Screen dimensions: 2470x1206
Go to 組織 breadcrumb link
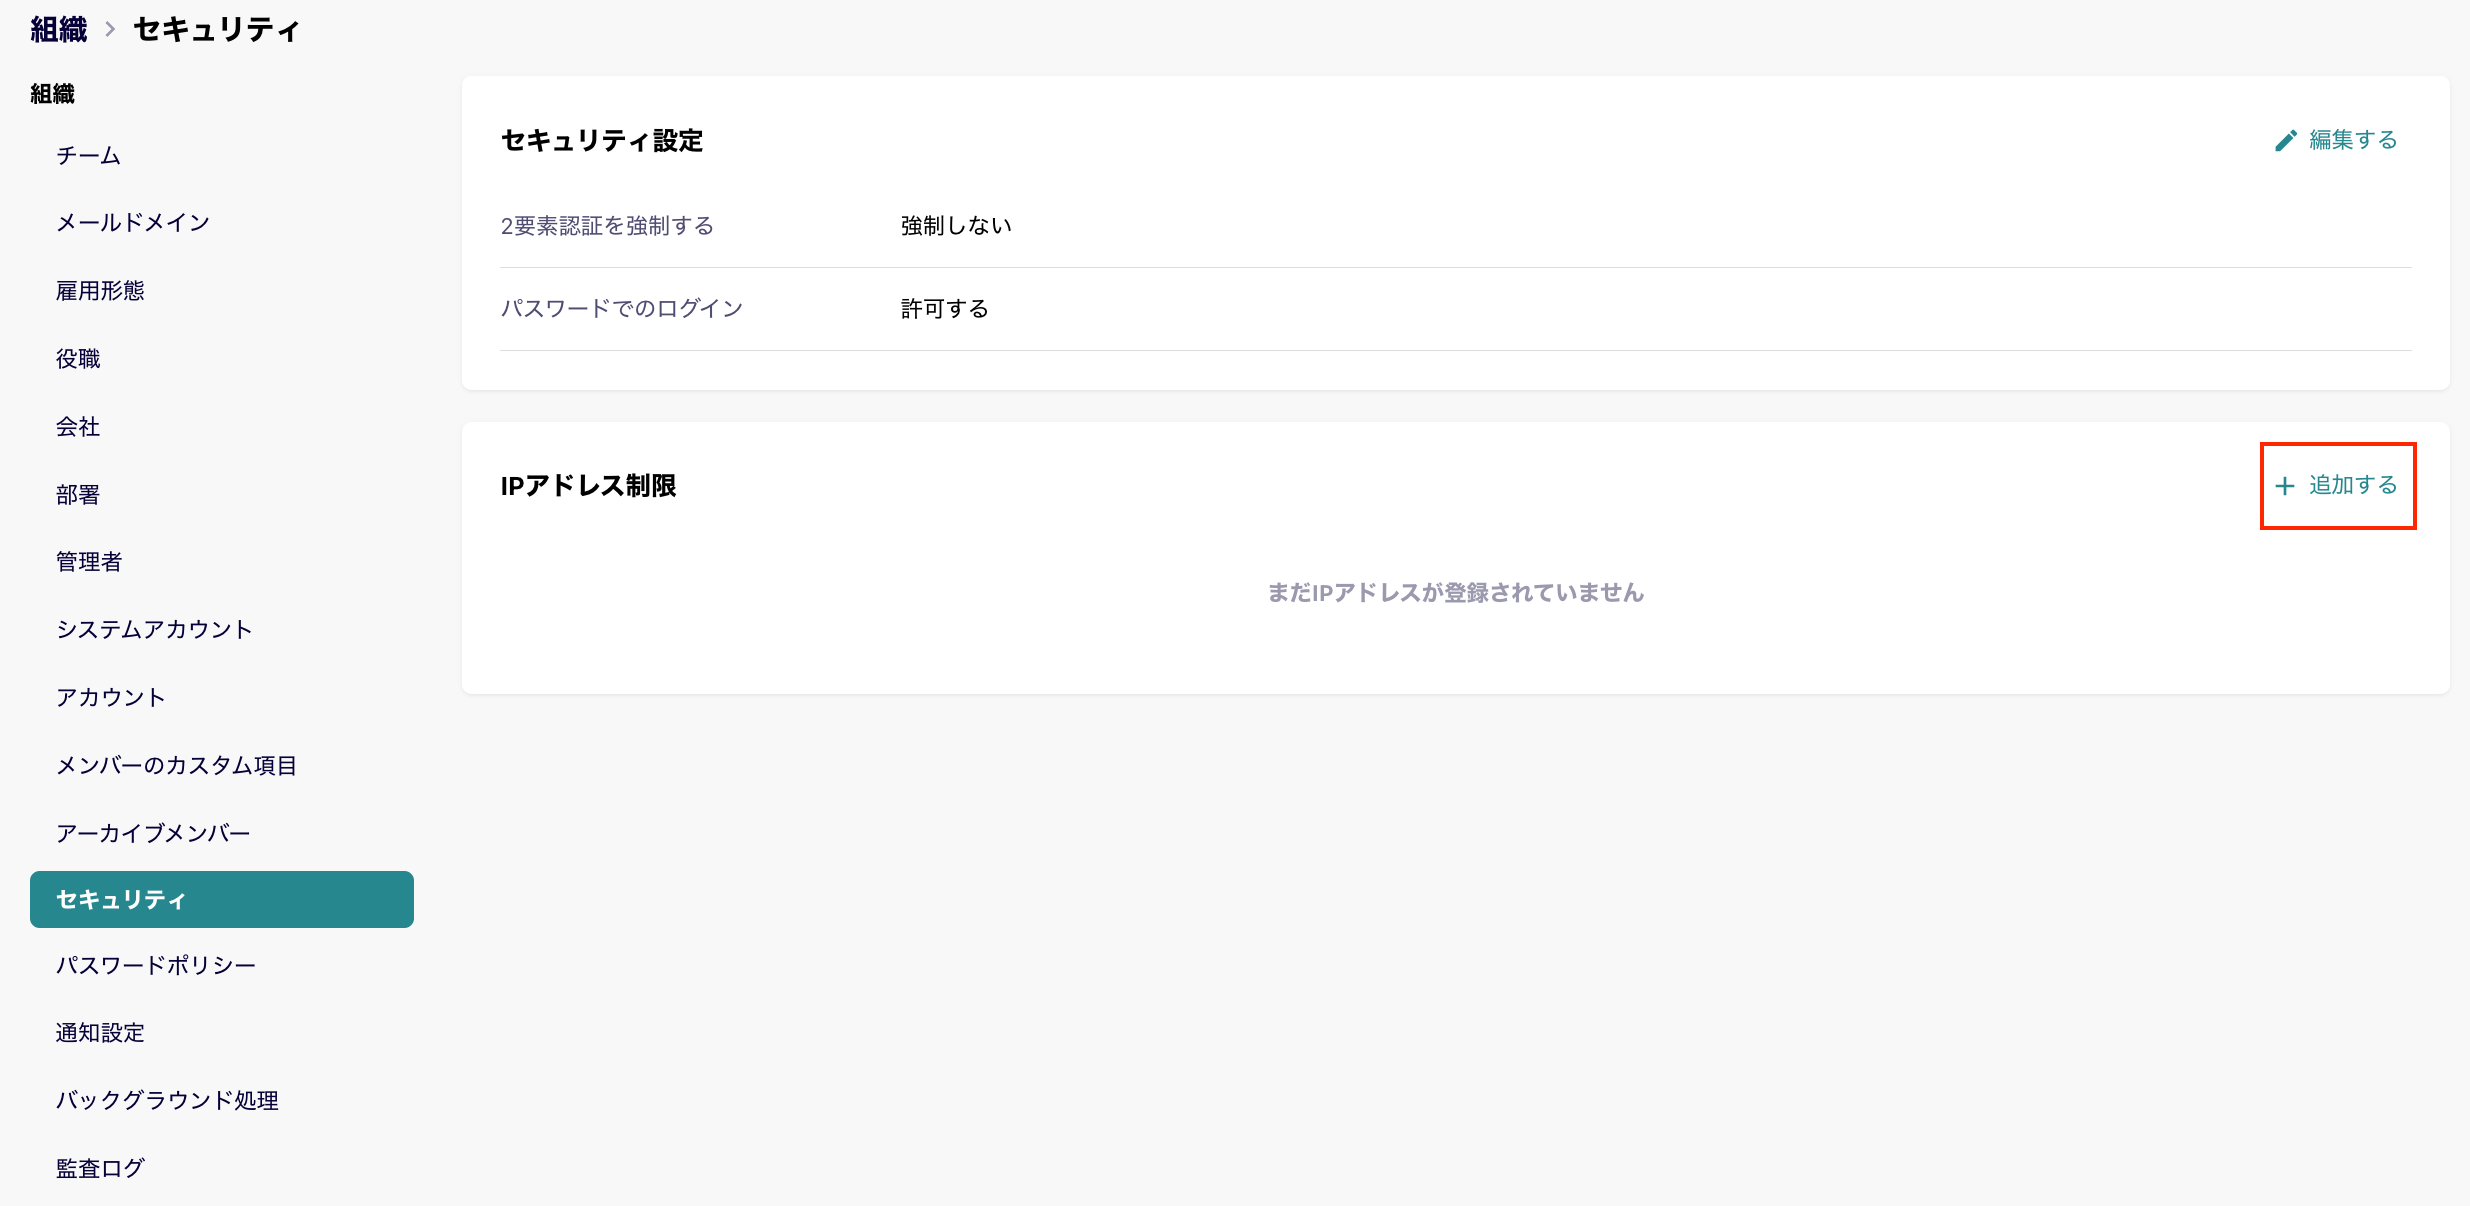coord(58,30)
